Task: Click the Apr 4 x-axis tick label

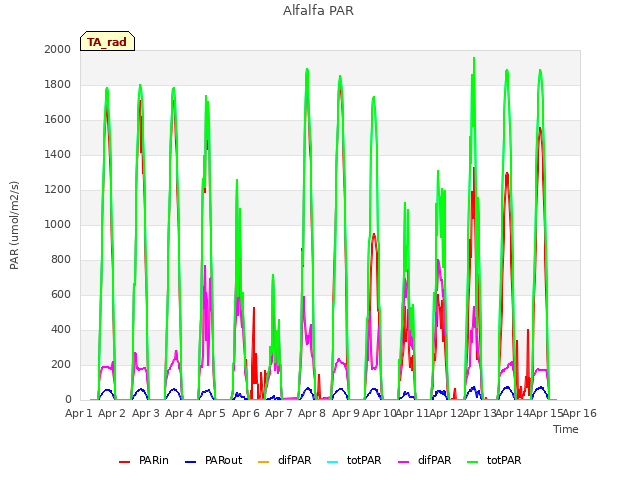Action: (179, 413)
